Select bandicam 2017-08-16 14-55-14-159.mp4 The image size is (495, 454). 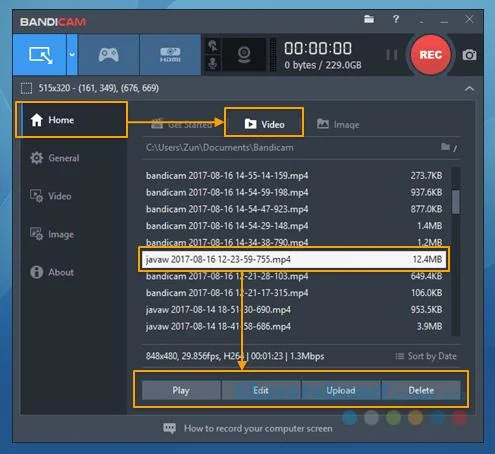294,176
